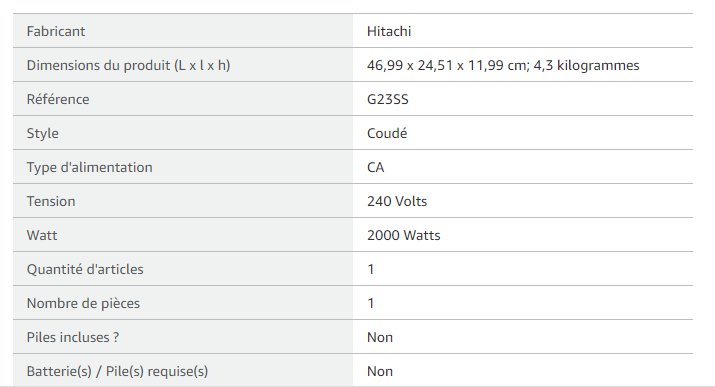Select the G23SS reference value
The width and height of the screenshot is (715, 387).
pyautogui.click(x=388, y=99)
